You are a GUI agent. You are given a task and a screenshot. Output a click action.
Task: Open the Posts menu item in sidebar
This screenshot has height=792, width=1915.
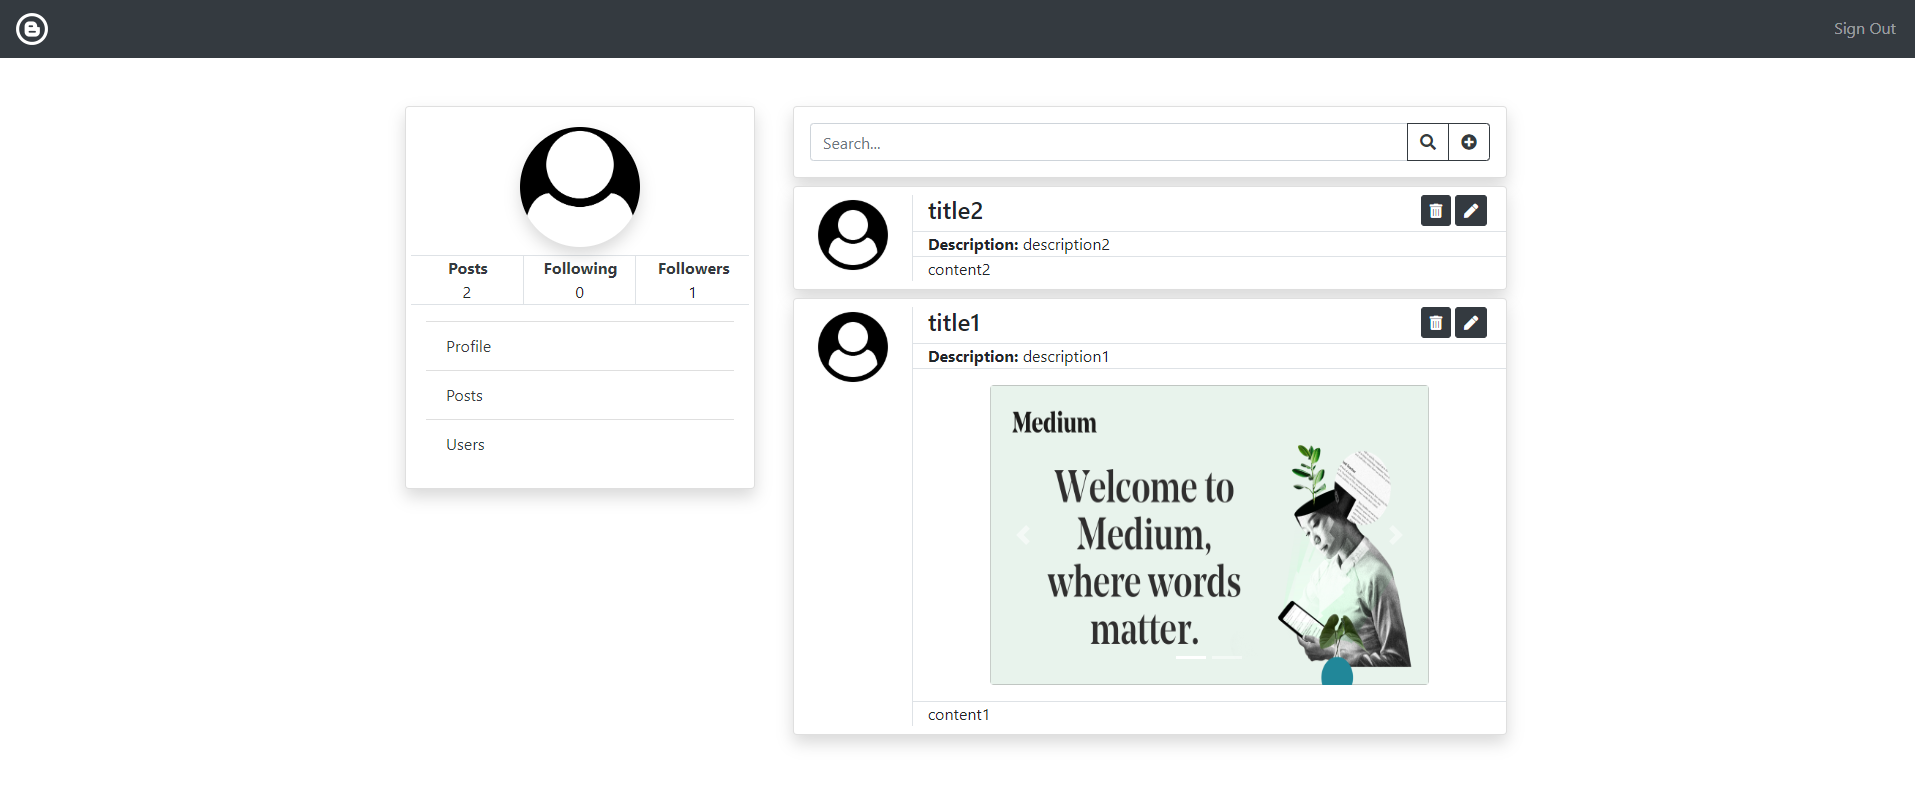580,395
